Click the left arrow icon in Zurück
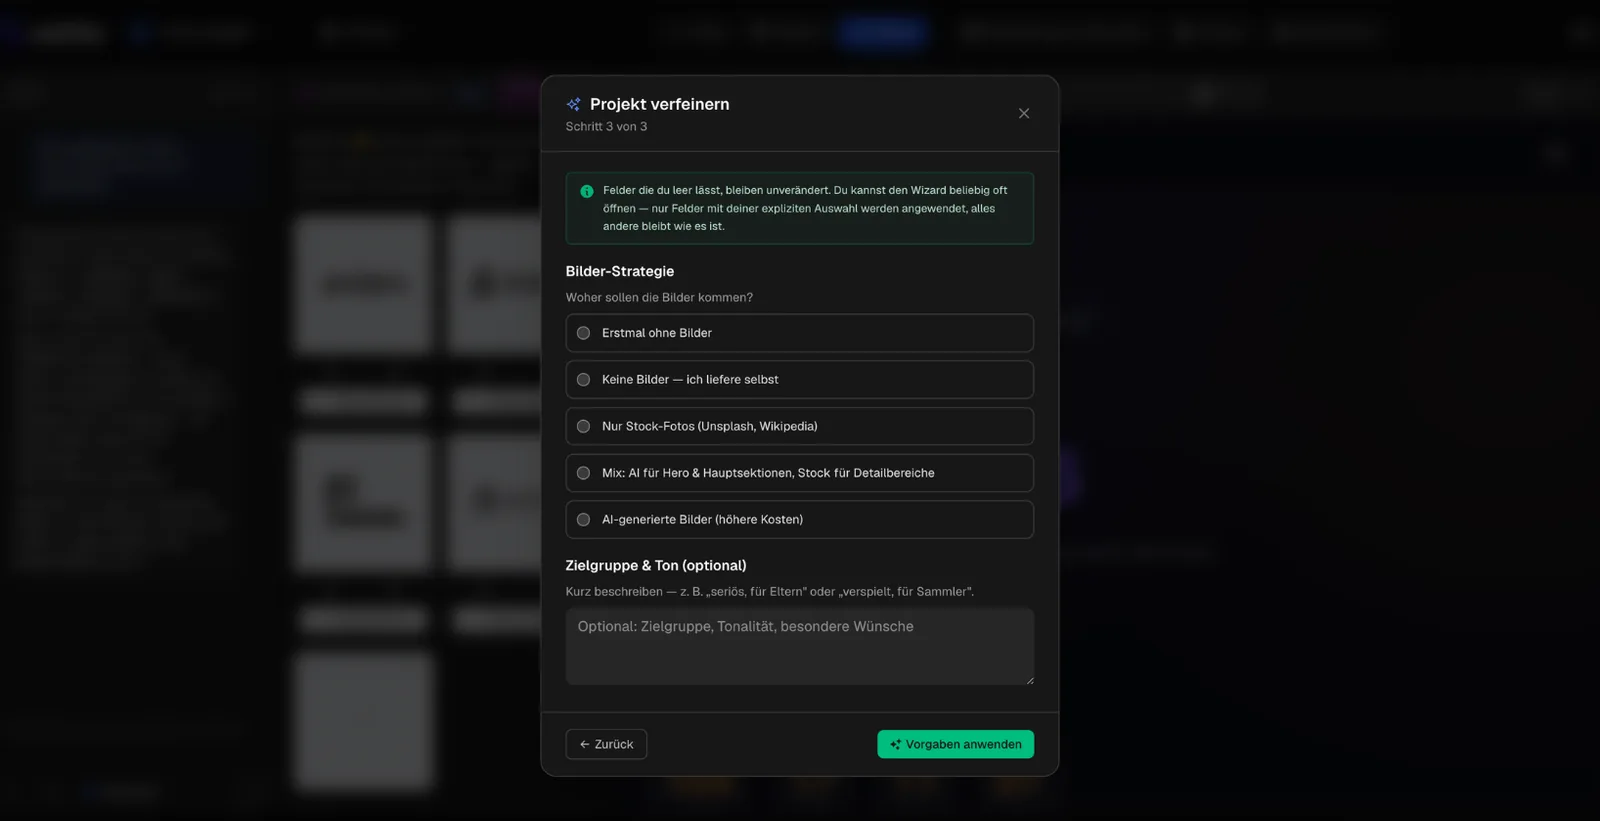 (x=584, y=744)
